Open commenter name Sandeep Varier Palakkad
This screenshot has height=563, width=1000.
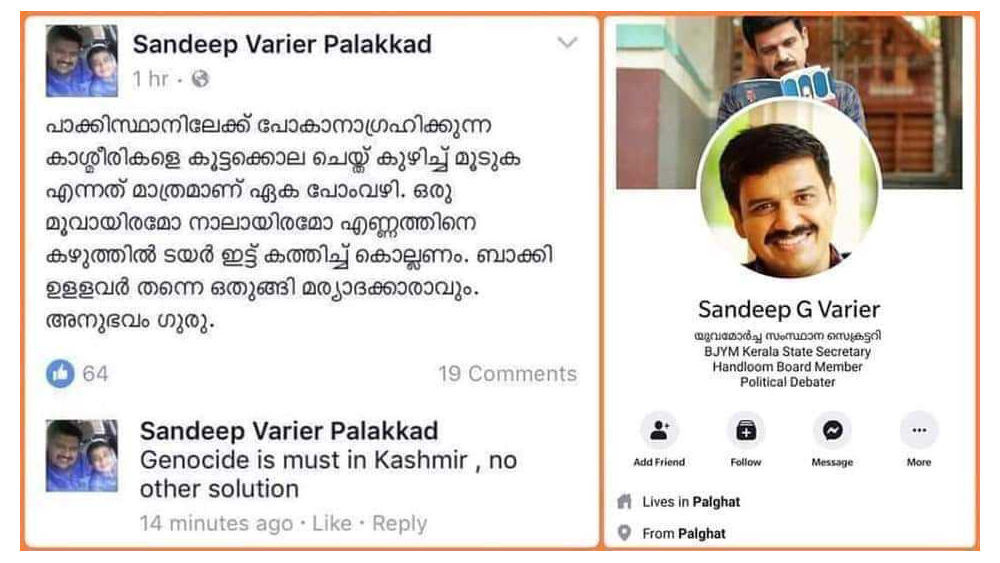[x=289, y=431]
